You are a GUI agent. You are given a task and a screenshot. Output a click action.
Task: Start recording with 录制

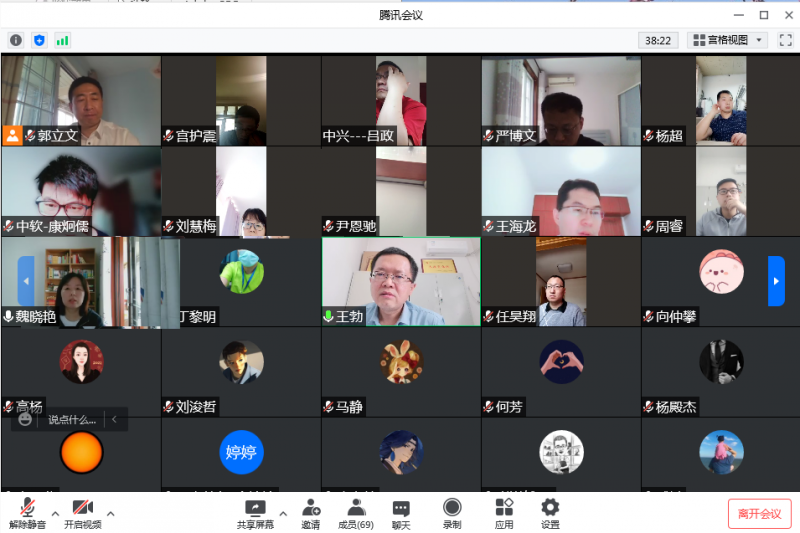(x=452, y=513)
